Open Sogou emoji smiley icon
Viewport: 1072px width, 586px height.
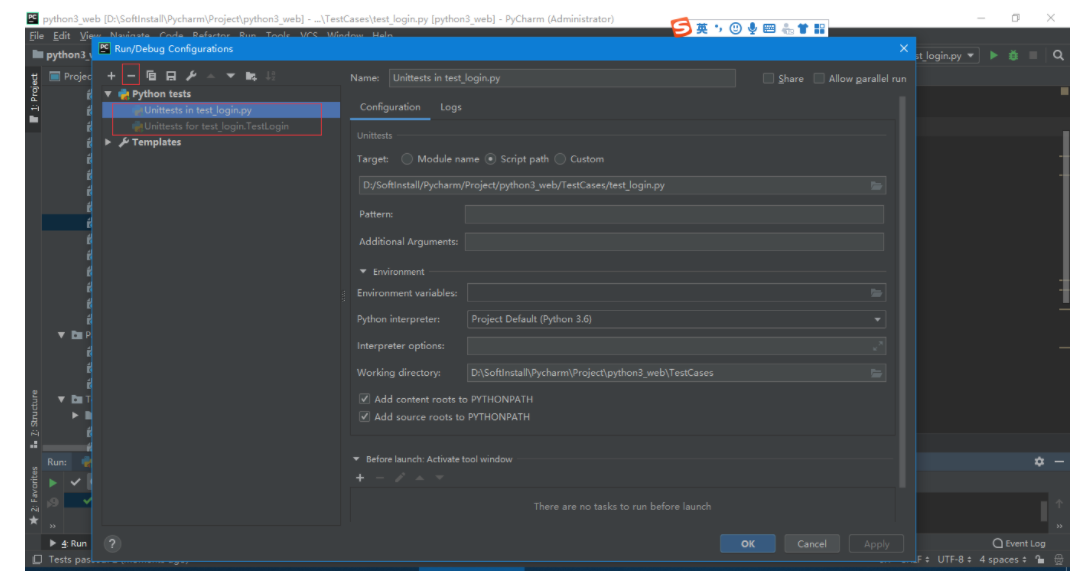click(735, 28)
